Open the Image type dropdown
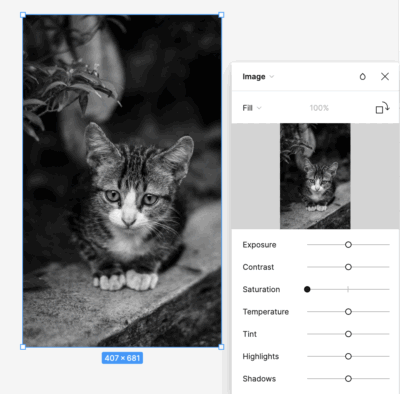Screen dimensions: 400x394 tap(258, 77)
